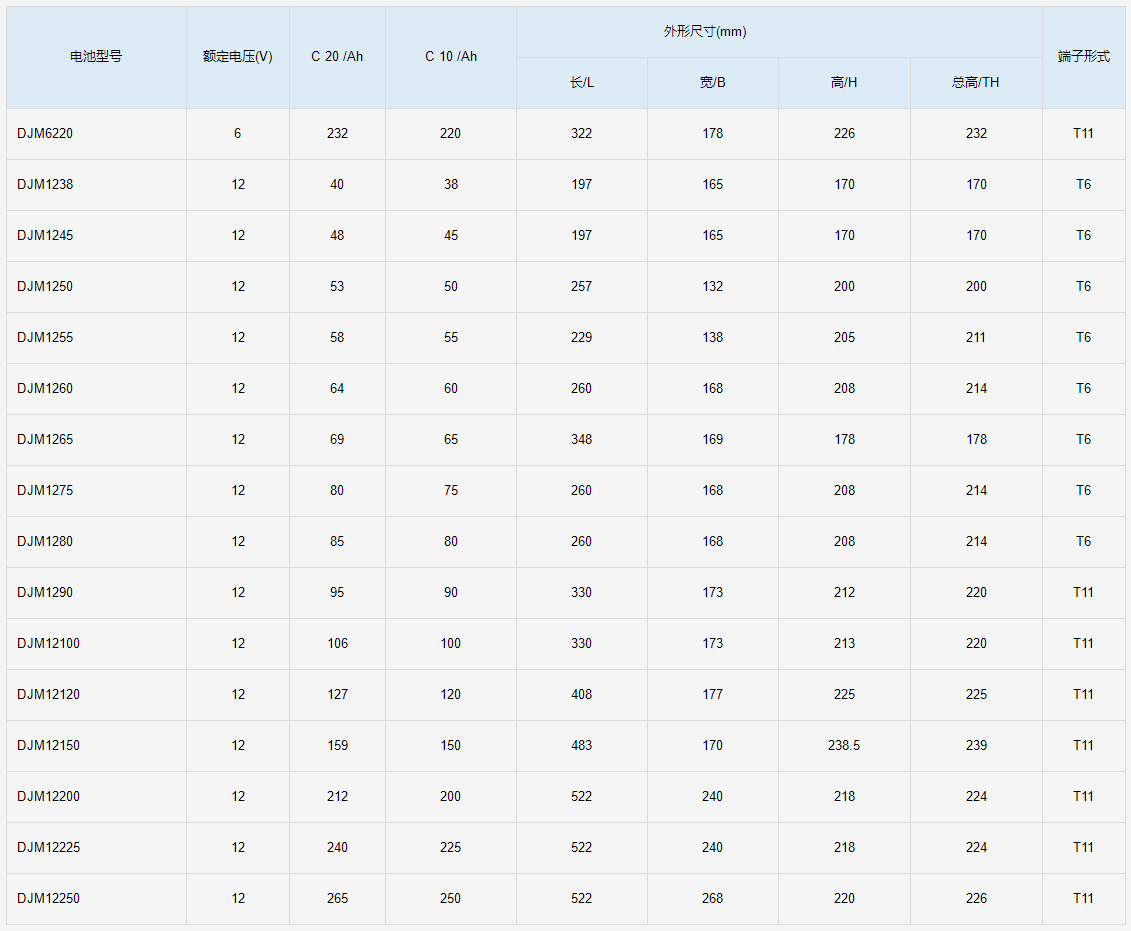The image size is (1131, 931).
Task: Click length 257 in DJM1250 row
Action: tap(581, 287)
